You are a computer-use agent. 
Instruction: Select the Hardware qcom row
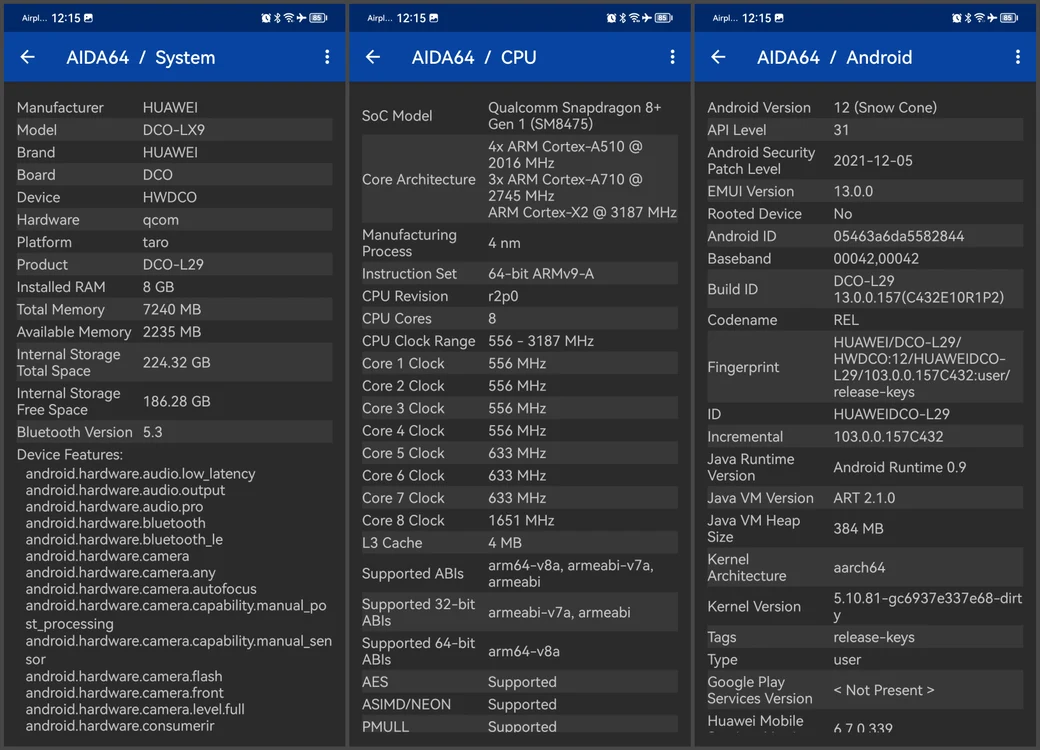tap(174, 220)
